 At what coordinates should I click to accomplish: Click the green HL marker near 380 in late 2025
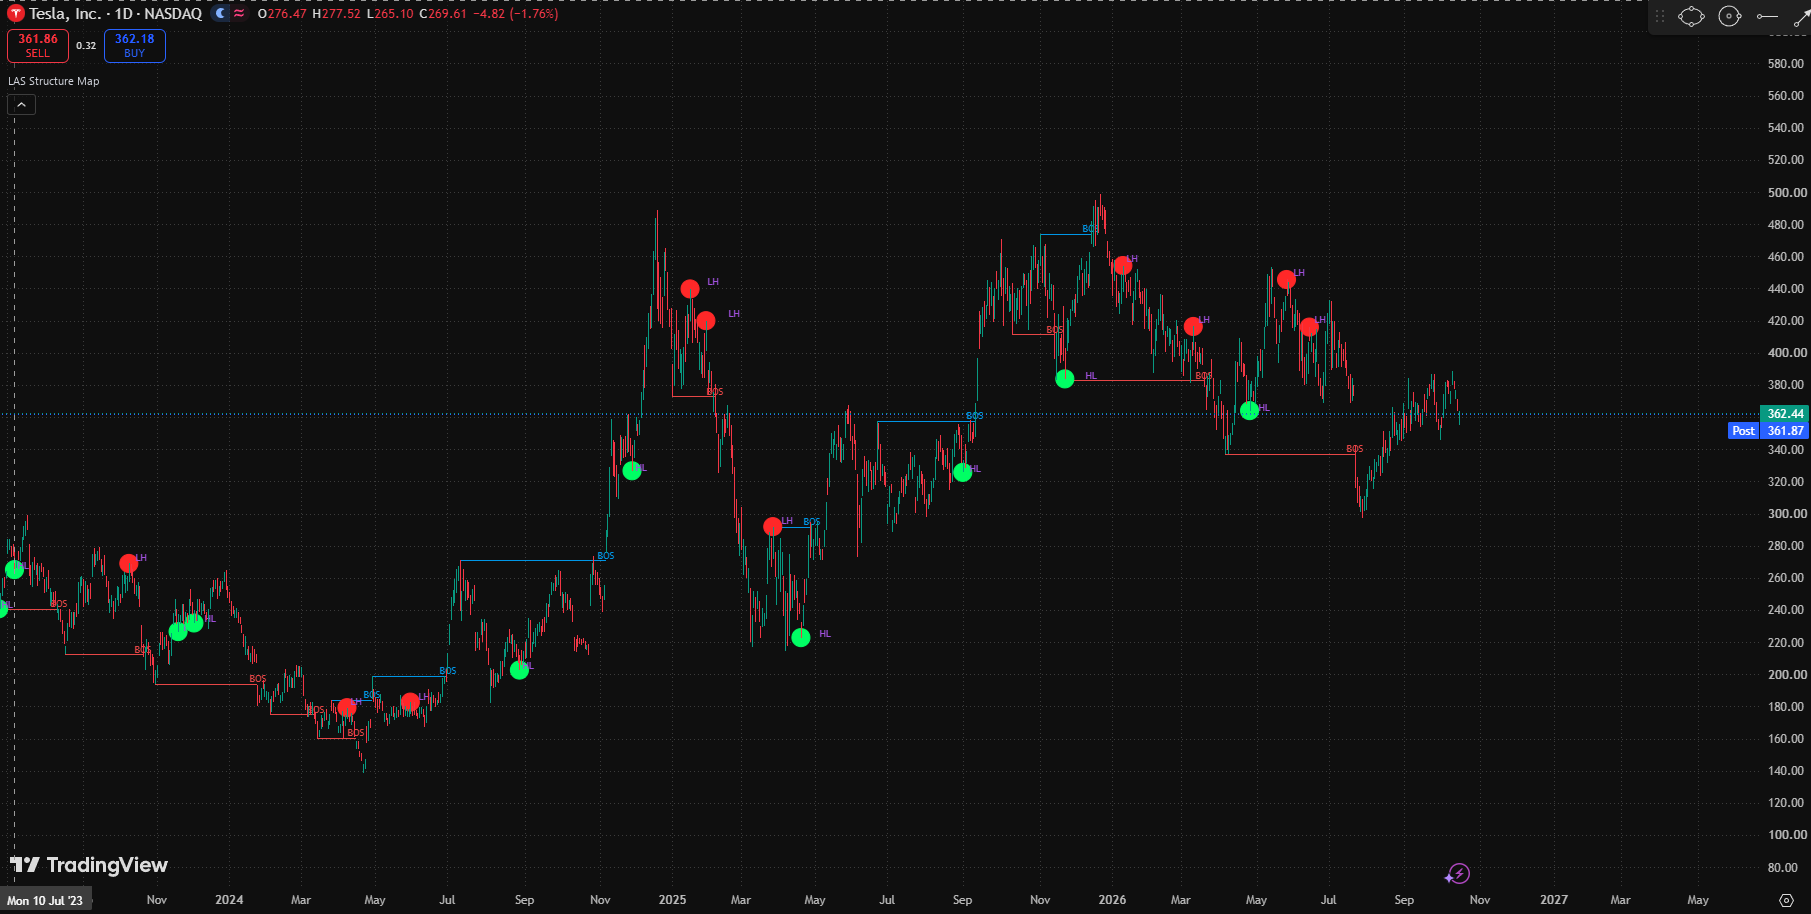point(1065,379)
